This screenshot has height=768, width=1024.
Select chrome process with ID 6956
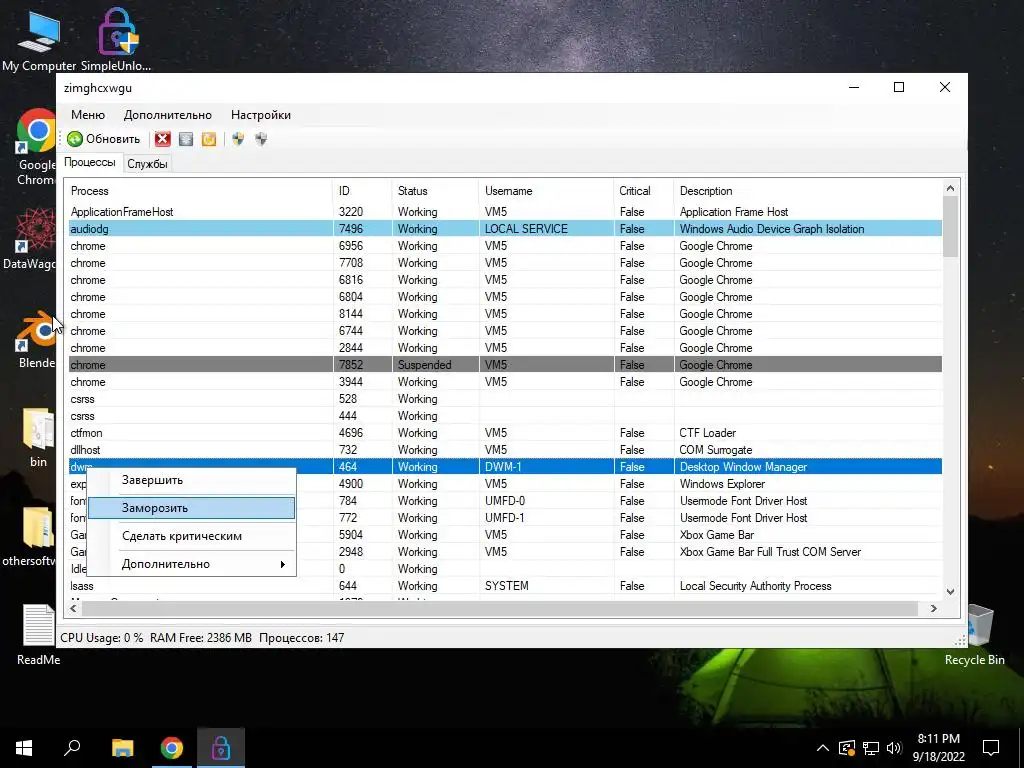click(x=505, y=246)
